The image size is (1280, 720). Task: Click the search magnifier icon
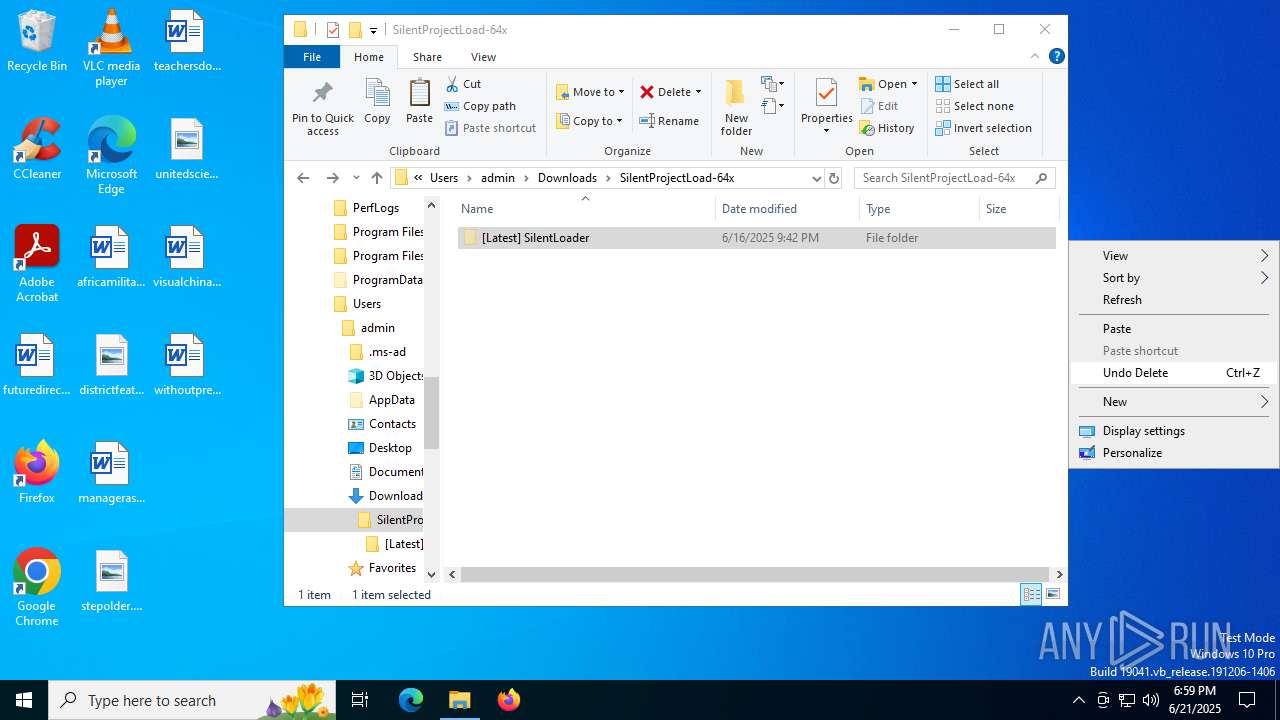(1041, 178)
